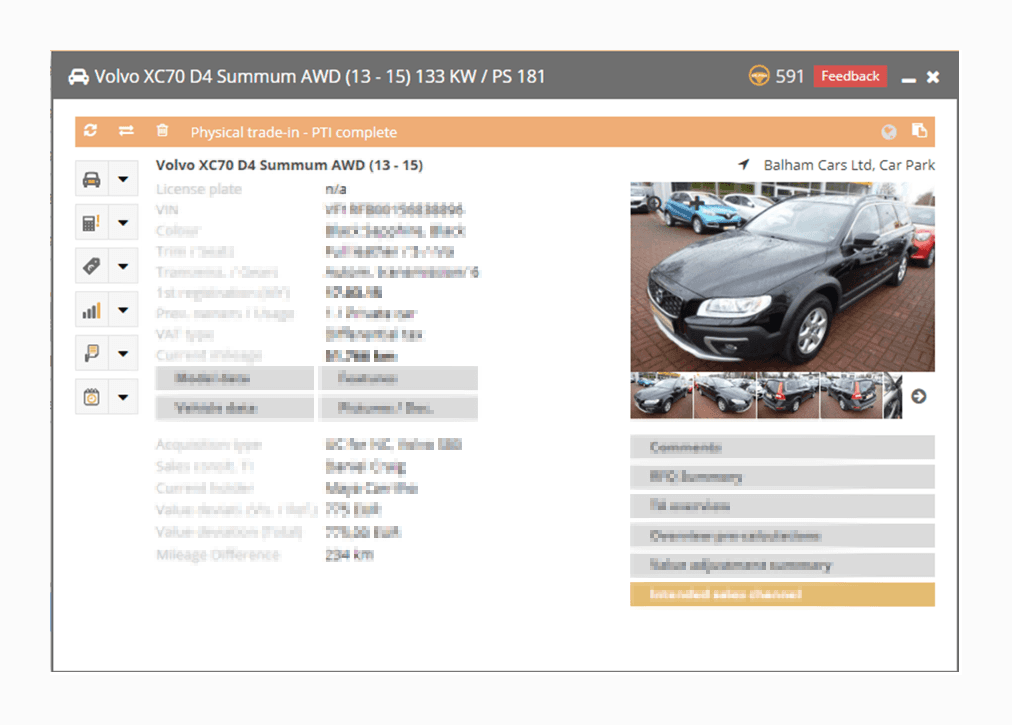Viewport: 1012px width, 725px height.
Task: Click the copy document icon in orange bar
Action: click(919, 131)
